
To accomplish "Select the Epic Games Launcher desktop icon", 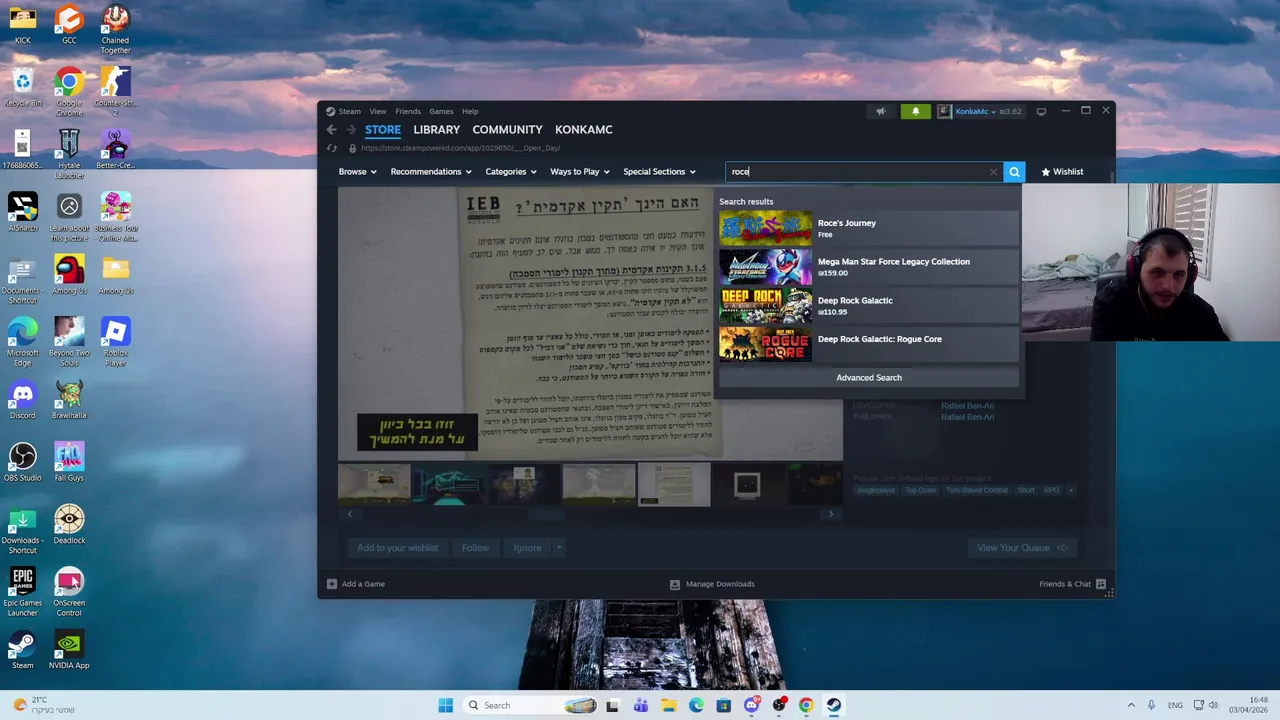I will [22, 592].
